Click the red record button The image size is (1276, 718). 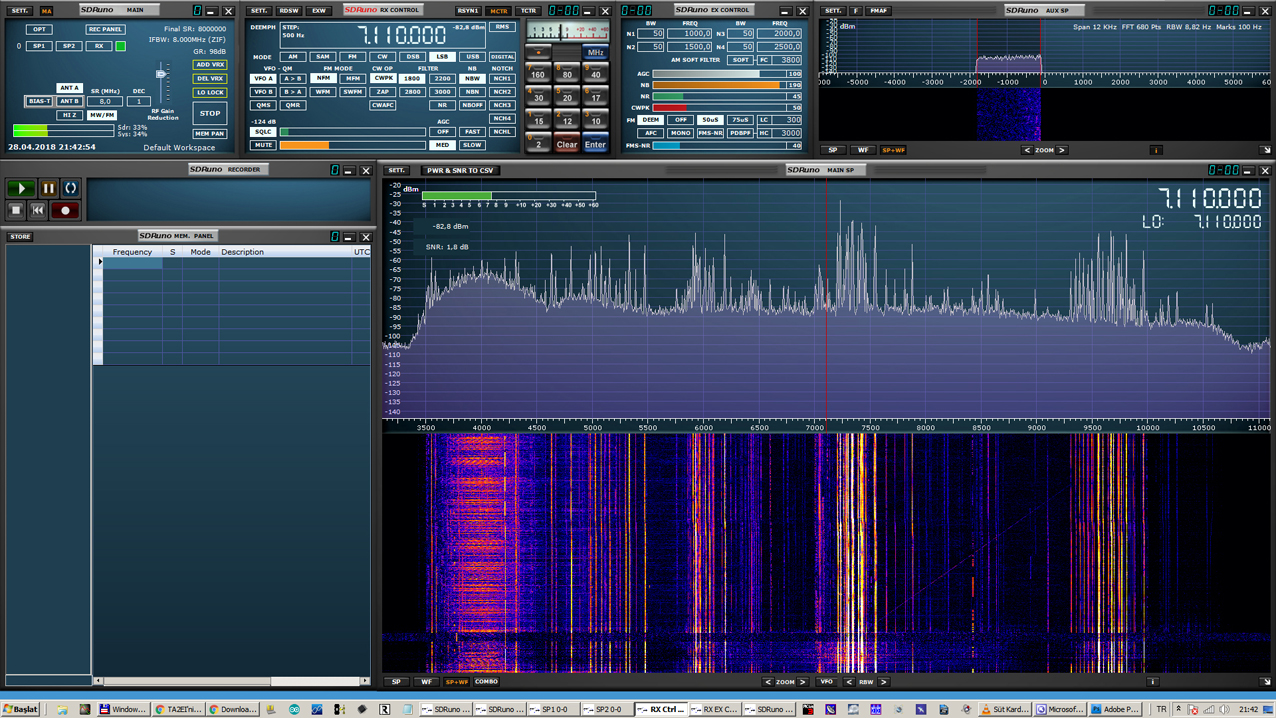[x=65, y=210]
